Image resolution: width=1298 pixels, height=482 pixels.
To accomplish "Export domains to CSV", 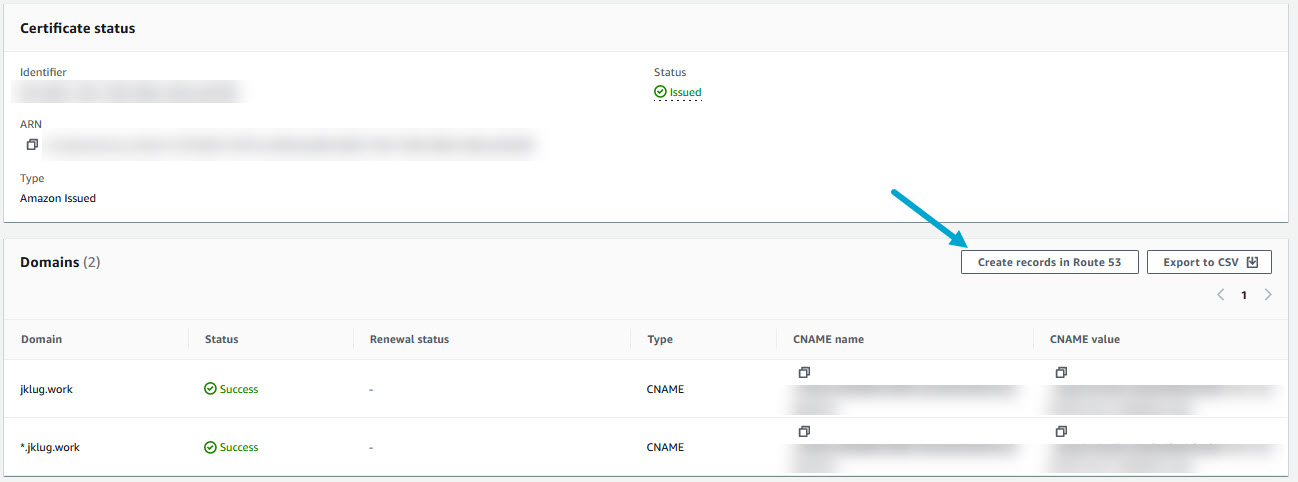I will click(x=1209, y=262).
